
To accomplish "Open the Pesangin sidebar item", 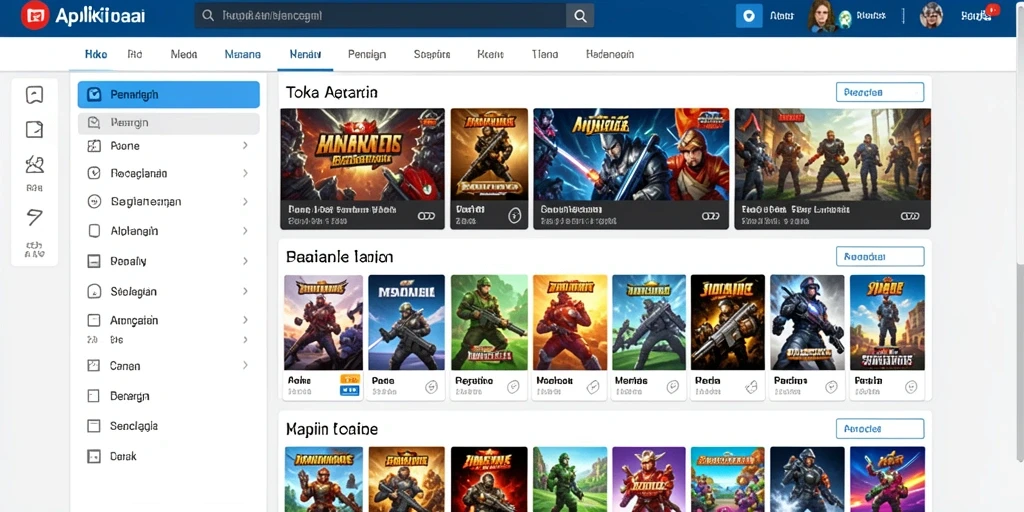I will click(x=168, y=123).
